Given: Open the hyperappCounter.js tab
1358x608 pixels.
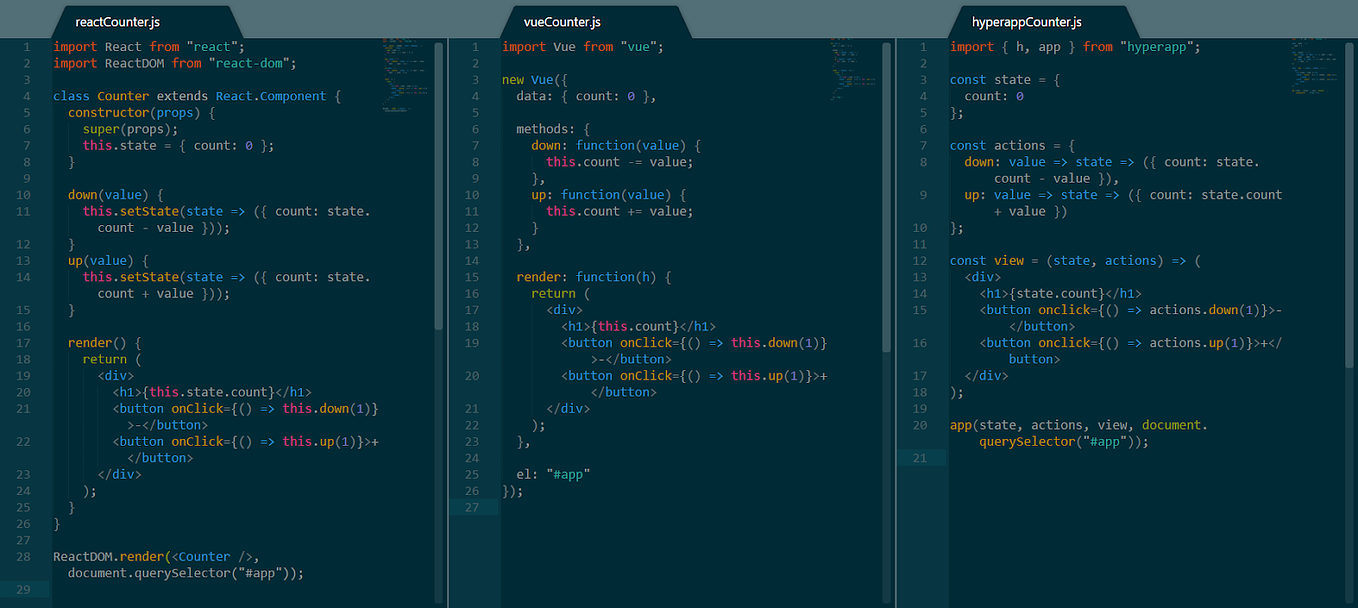Looking at the screenshot, I should pyautogui.click(x=1020, y=20).
